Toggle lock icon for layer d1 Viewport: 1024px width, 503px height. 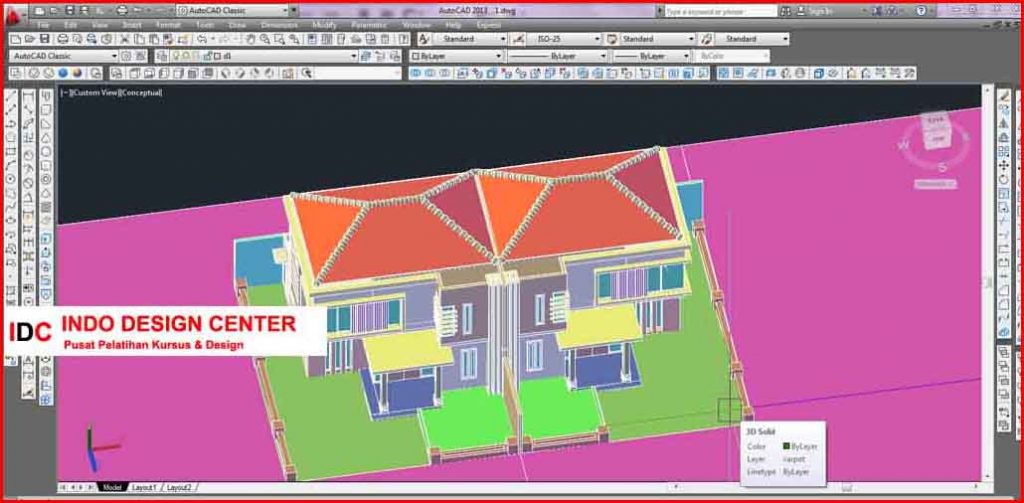pos(206,56)
